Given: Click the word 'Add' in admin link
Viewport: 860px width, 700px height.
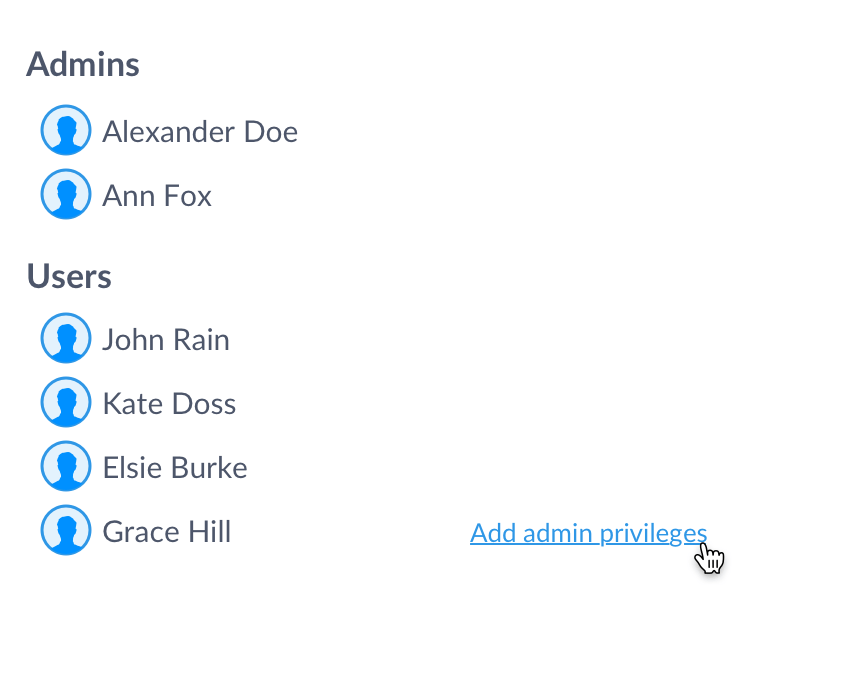Looking at the screenshot, I should [x=493, y=533].
